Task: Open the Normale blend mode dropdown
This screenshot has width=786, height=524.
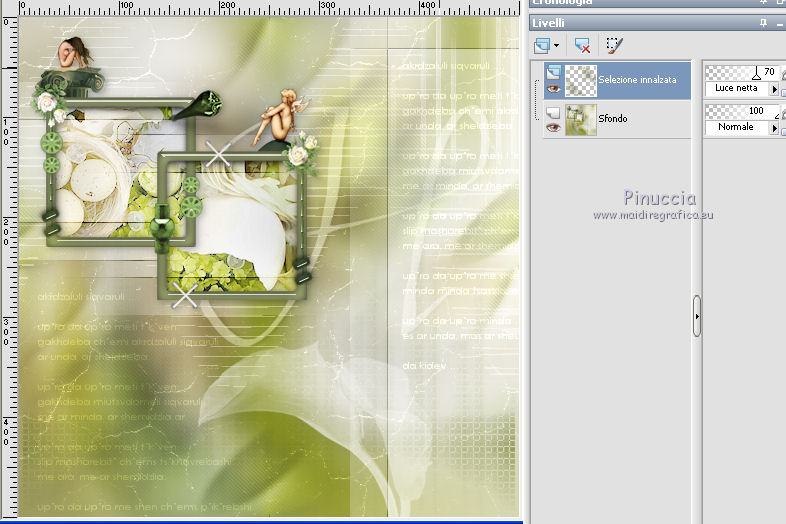Action: [x=774, y=128]
